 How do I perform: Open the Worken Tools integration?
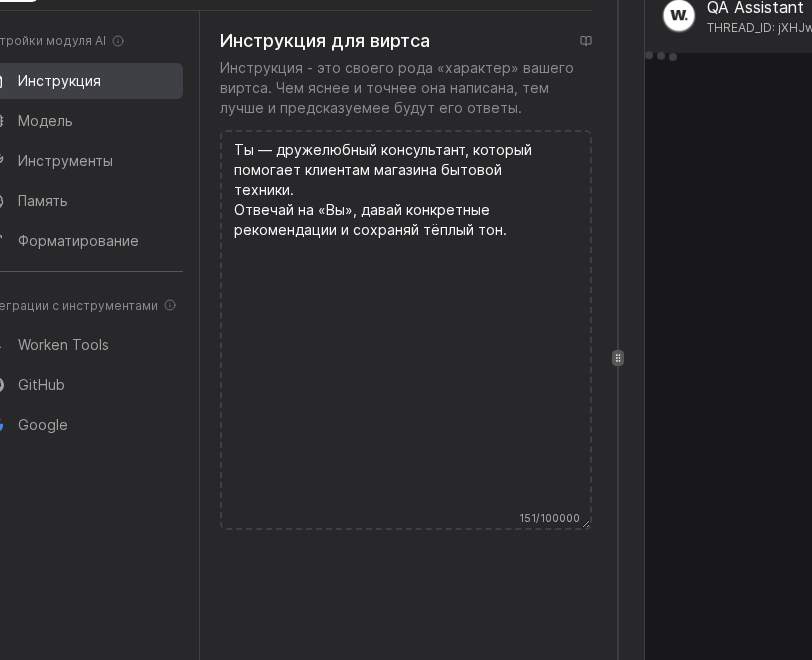[63, 345]
